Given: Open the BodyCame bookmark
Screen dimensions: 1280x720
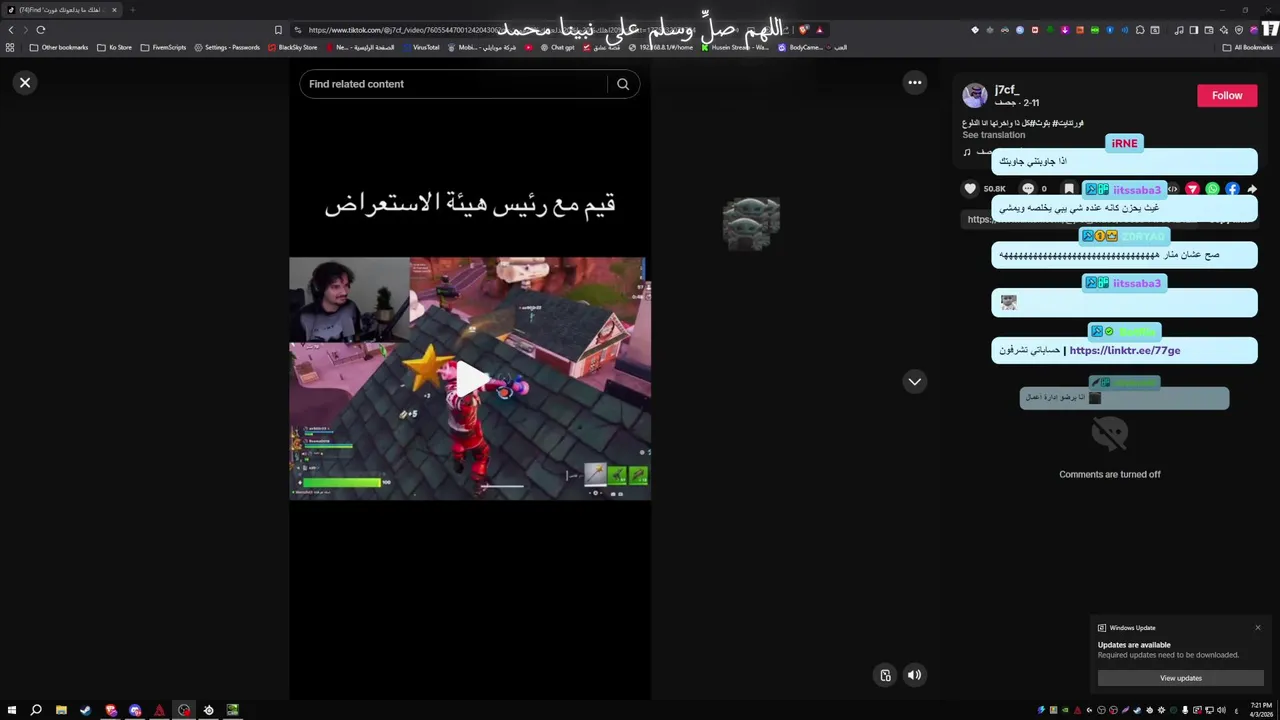Looking at the screenshot, I should click(x=800, y=47).
